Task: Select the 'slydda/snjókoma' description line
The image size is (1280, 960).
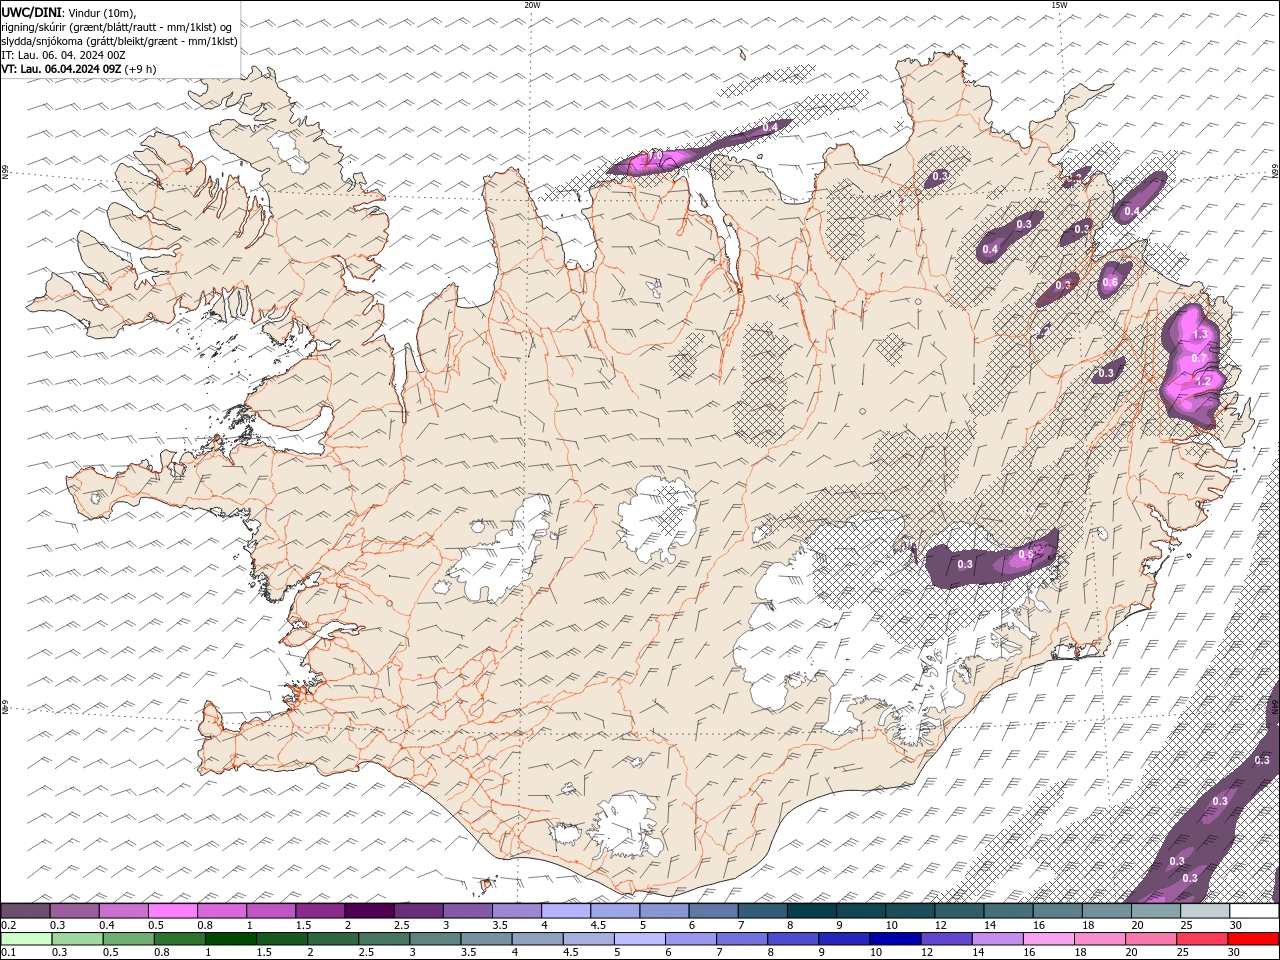Action: point(119,41)
